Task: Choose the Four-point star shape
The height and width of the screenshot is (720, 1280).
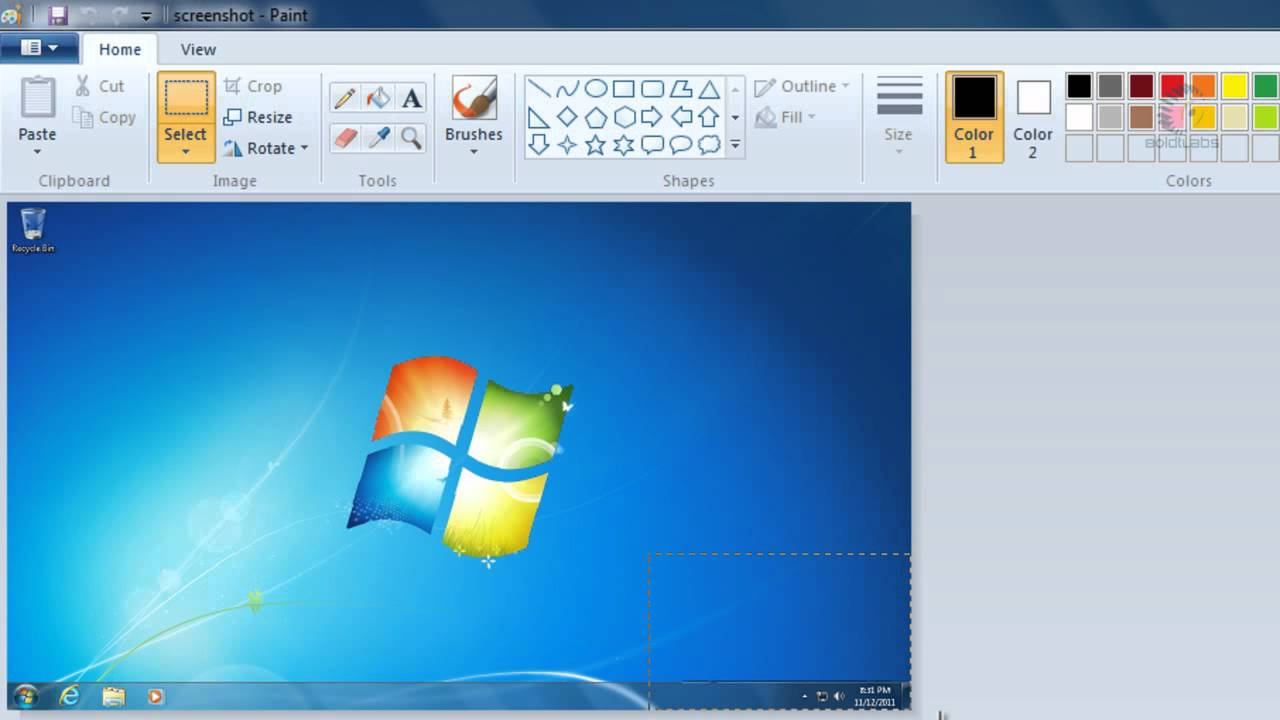Action: (567, 145)
